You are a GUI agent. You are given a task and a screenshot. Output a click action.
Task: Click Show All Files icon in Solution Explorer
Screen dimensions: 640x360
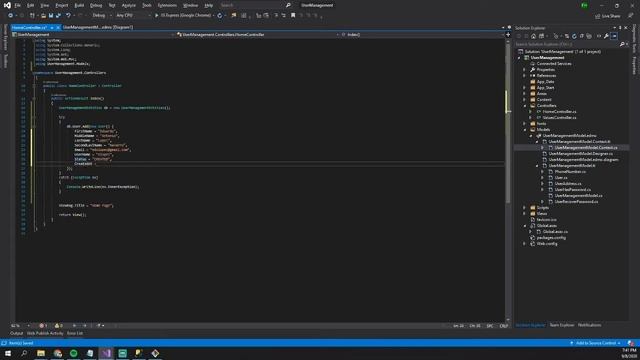(x=589, y=36)
